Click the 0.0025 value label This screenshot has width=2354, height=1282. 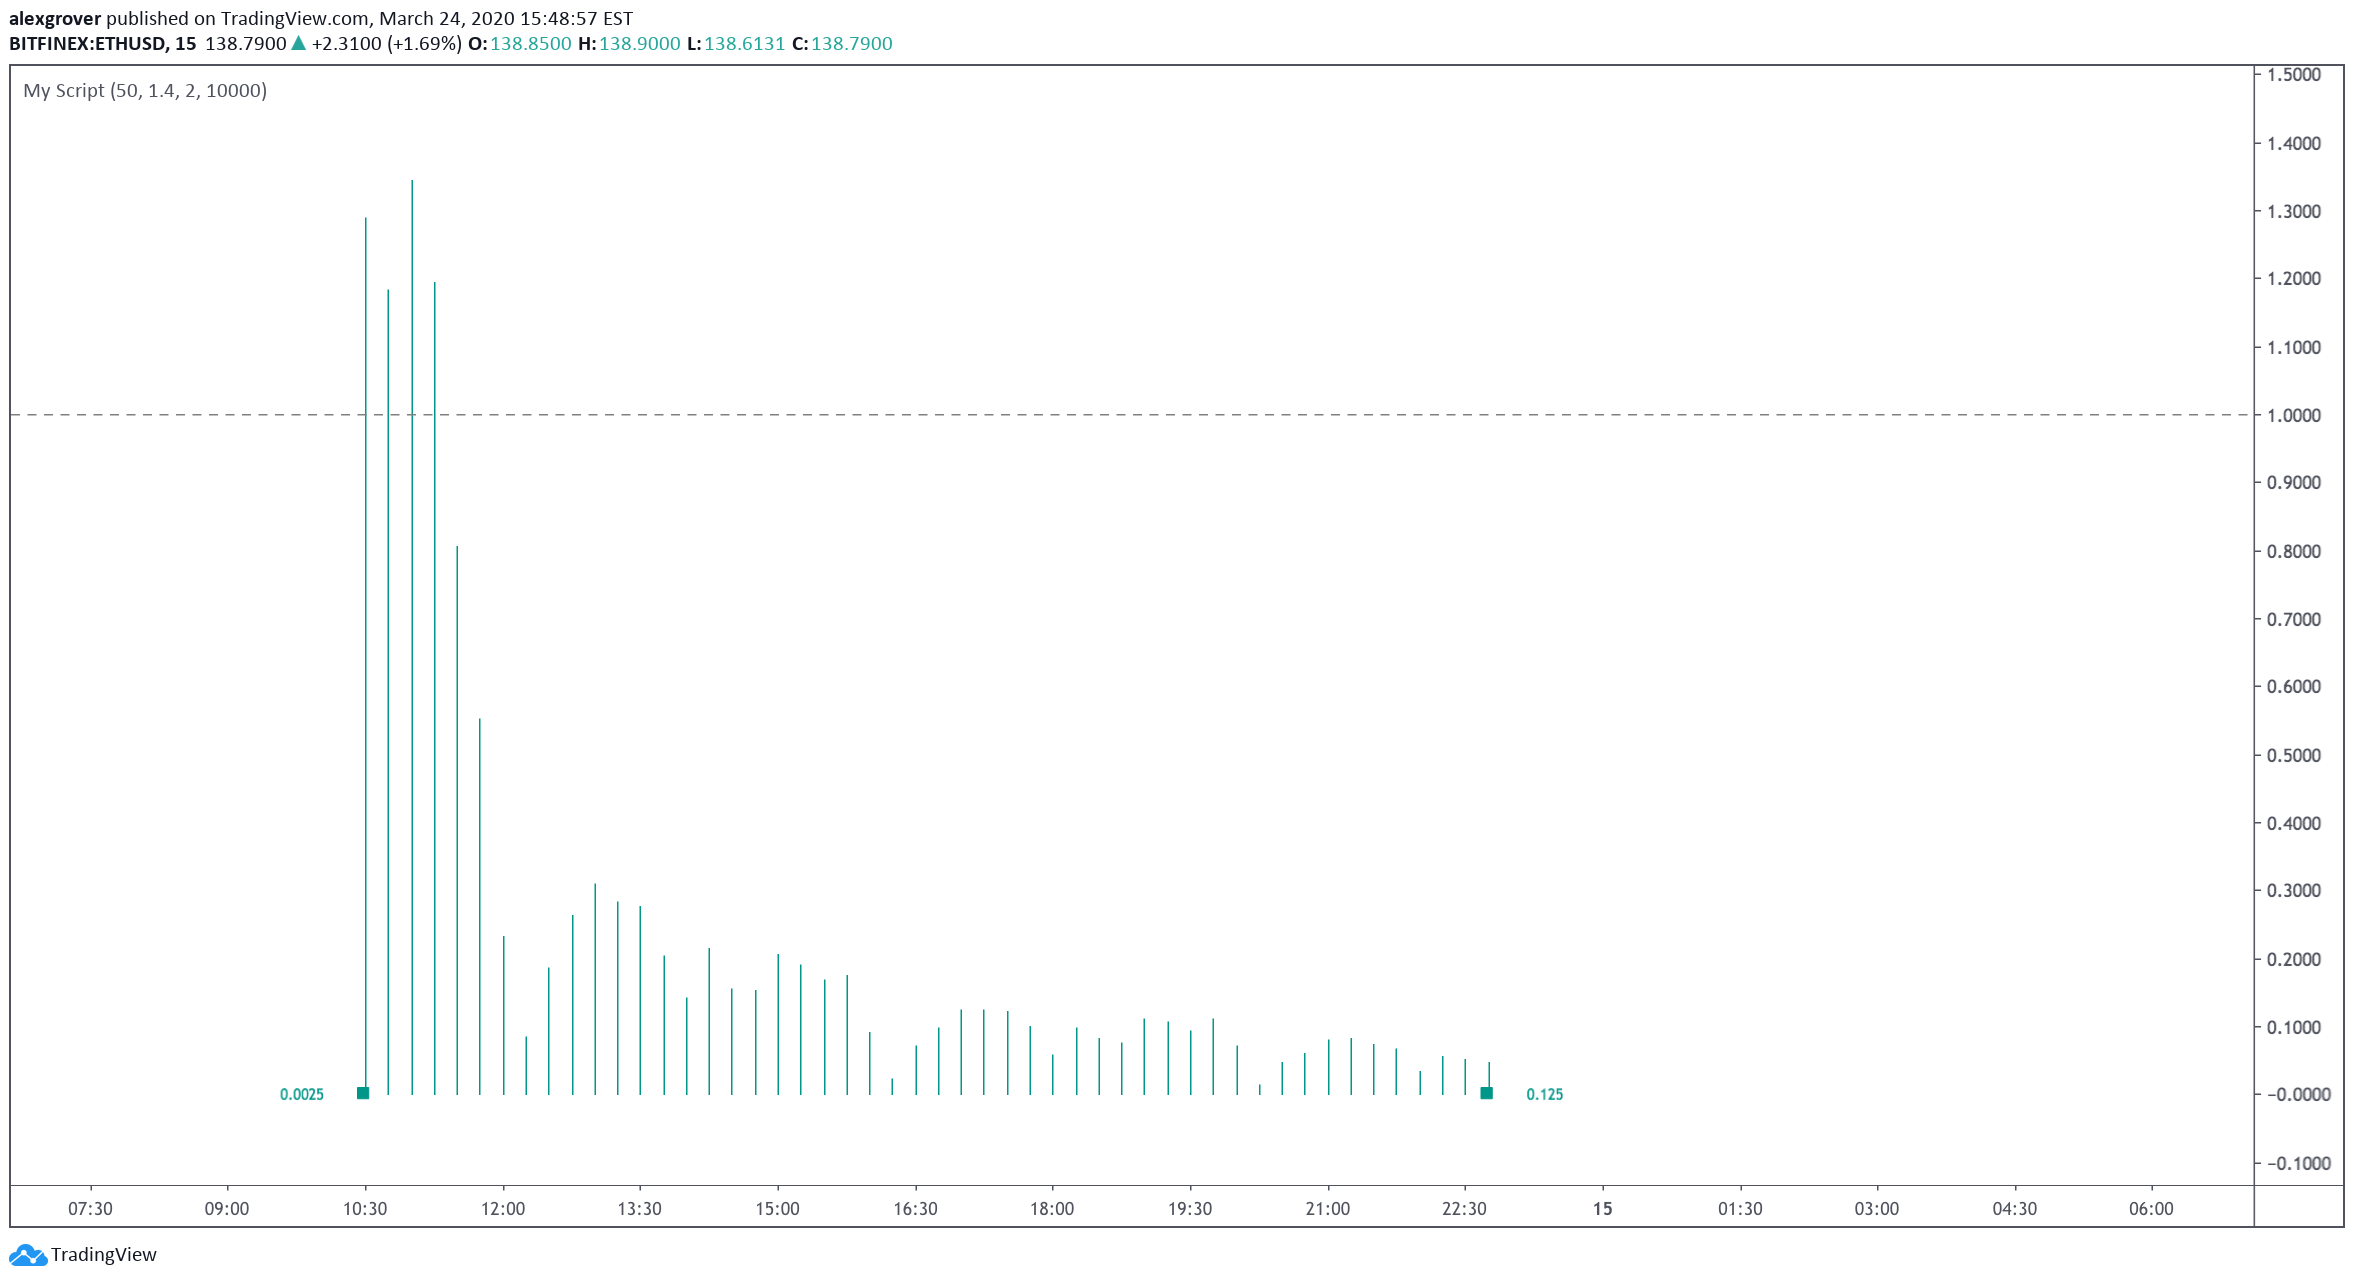coord(302,1094)
